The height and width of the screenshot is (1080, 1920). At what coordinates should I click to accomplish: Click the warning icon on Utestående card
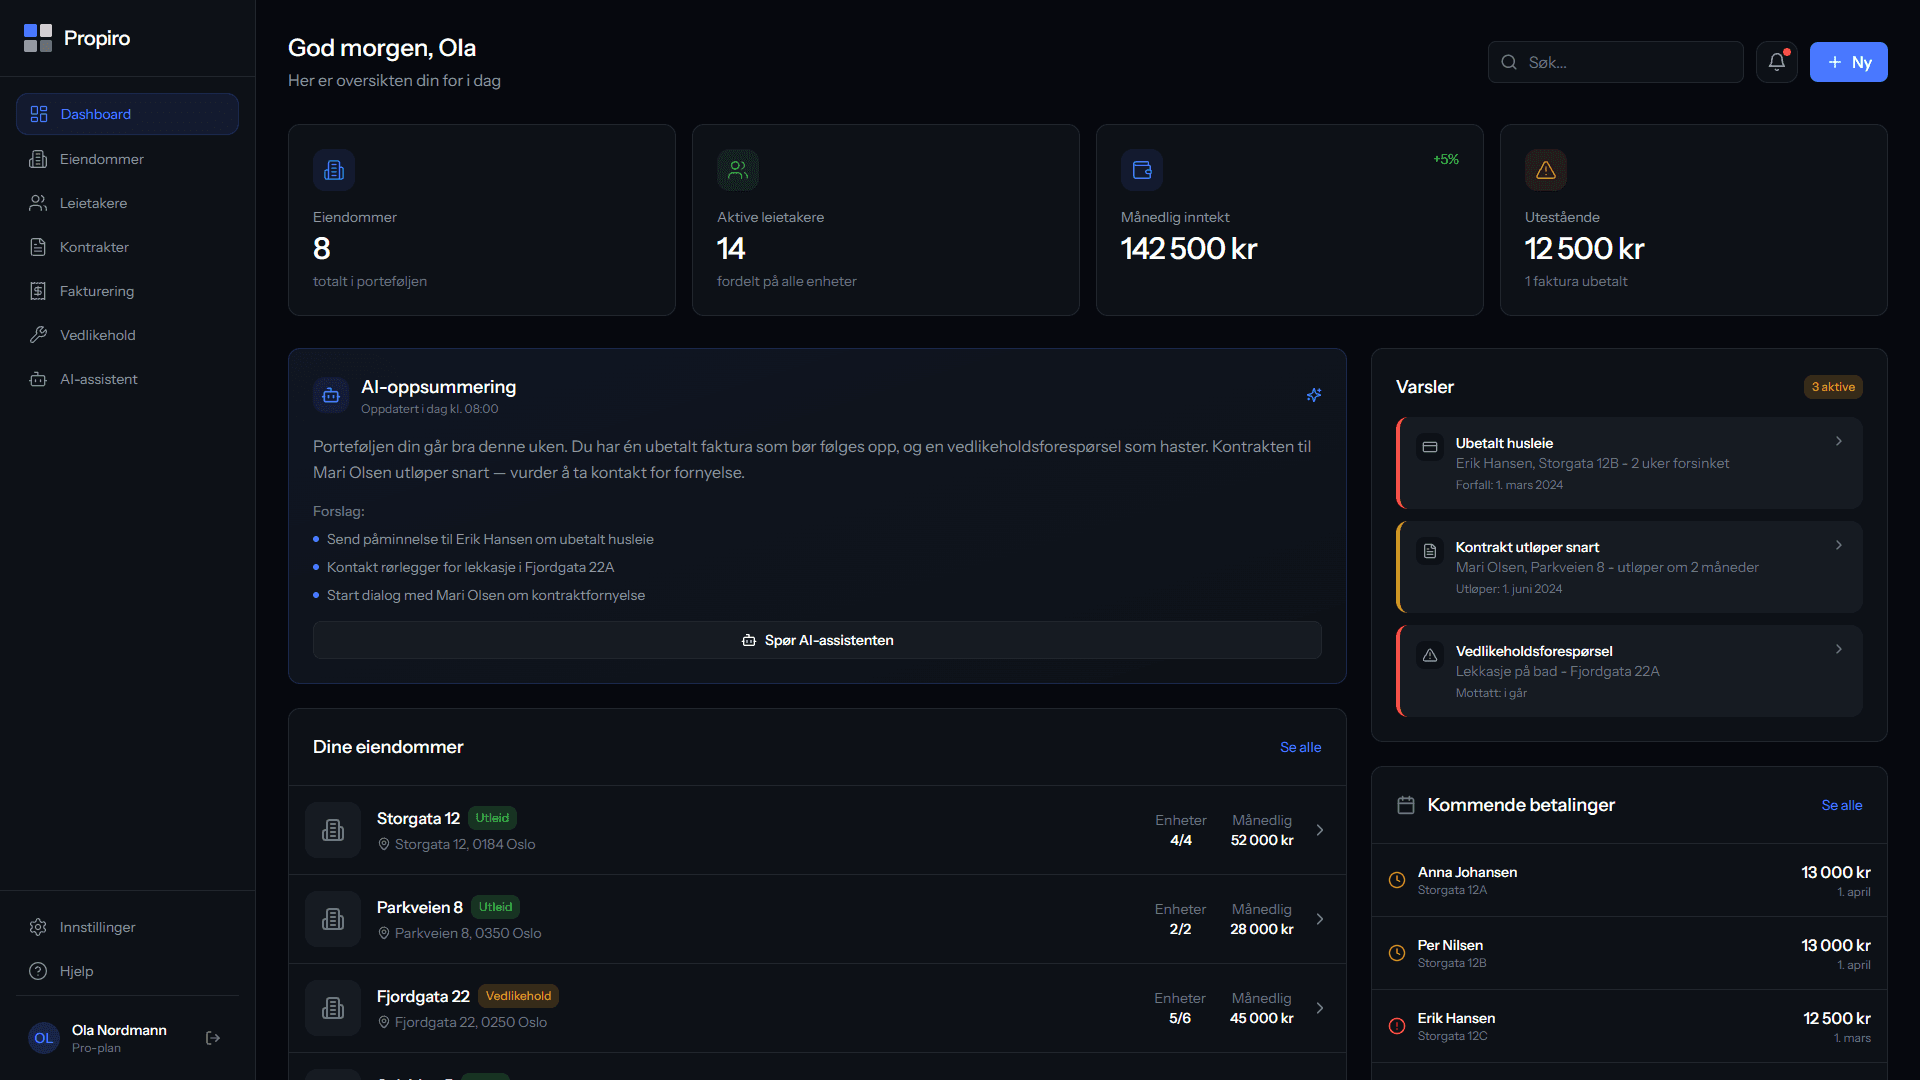(1546, 170)
